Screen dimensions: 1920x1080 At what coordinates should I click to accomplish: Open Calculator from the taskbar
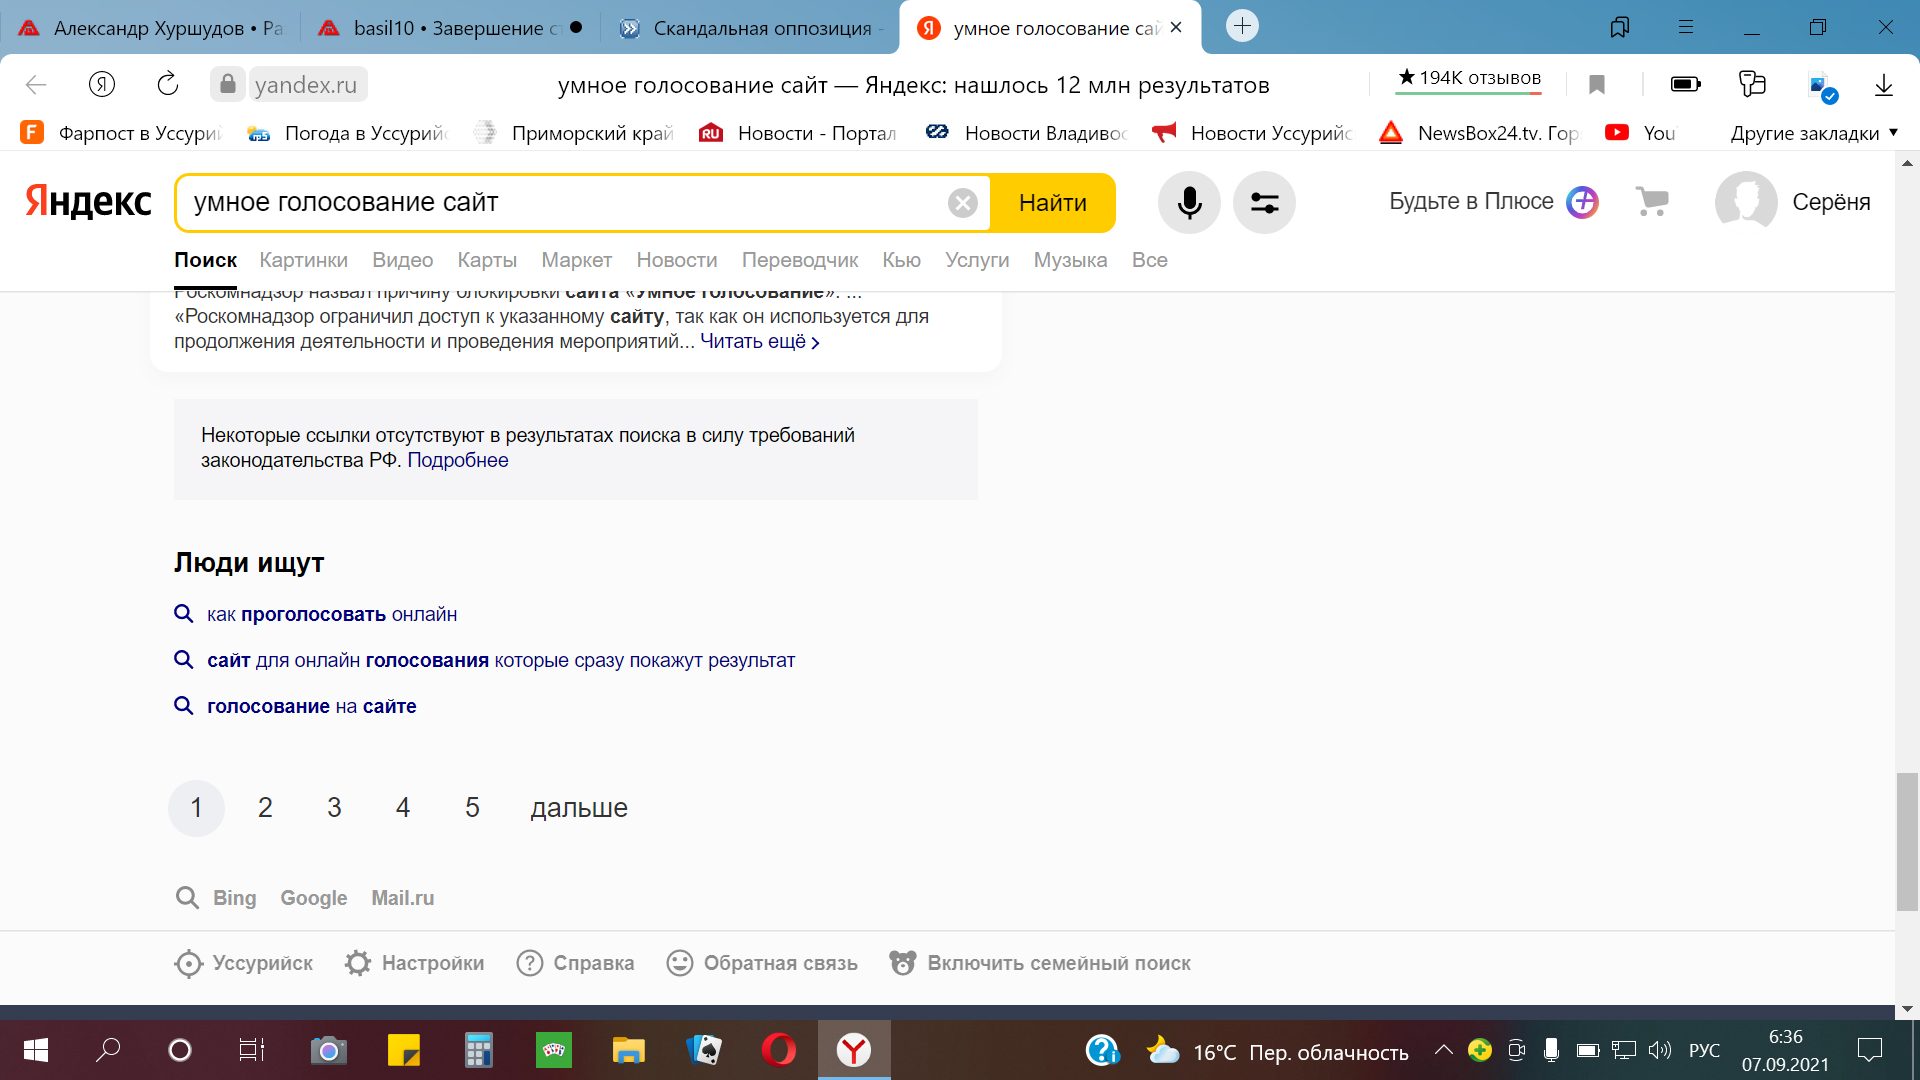(x=478, y=1050)
